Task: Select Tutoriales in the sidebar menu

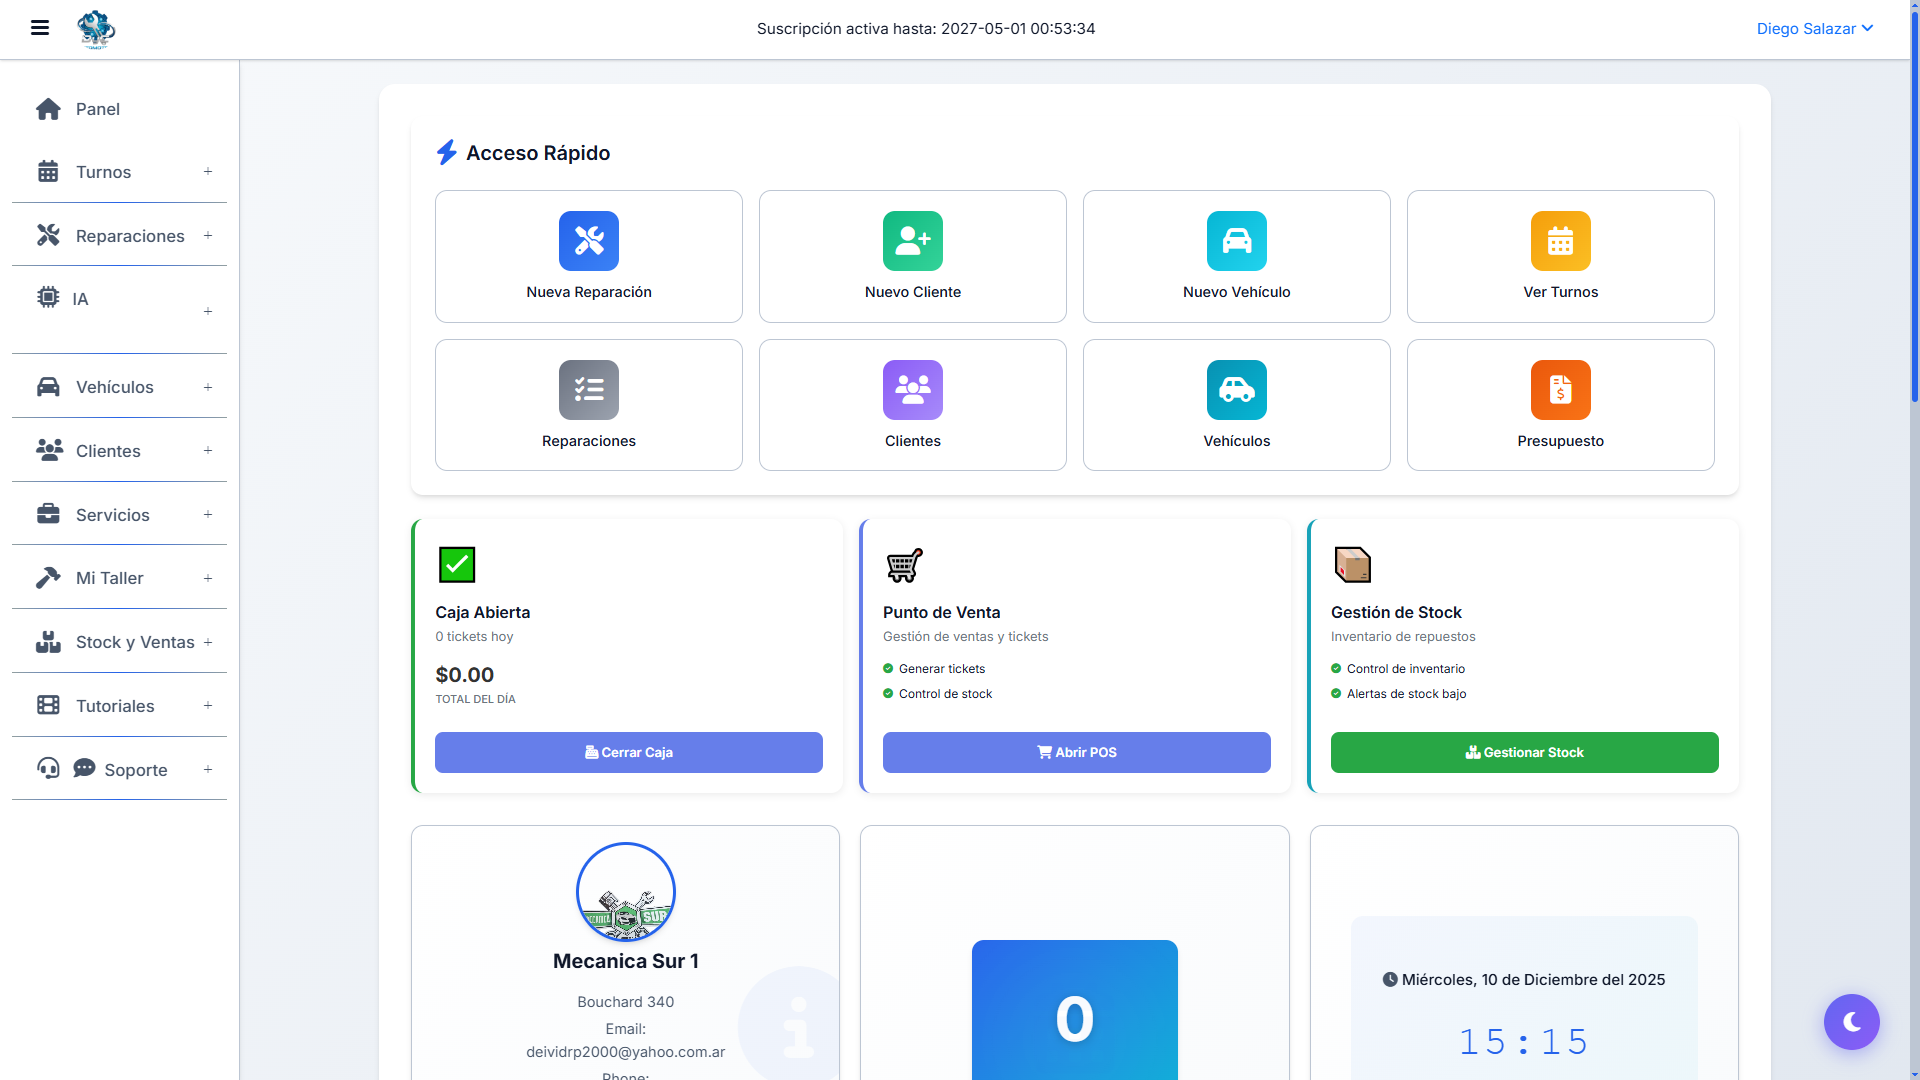Action: point(115,706)
